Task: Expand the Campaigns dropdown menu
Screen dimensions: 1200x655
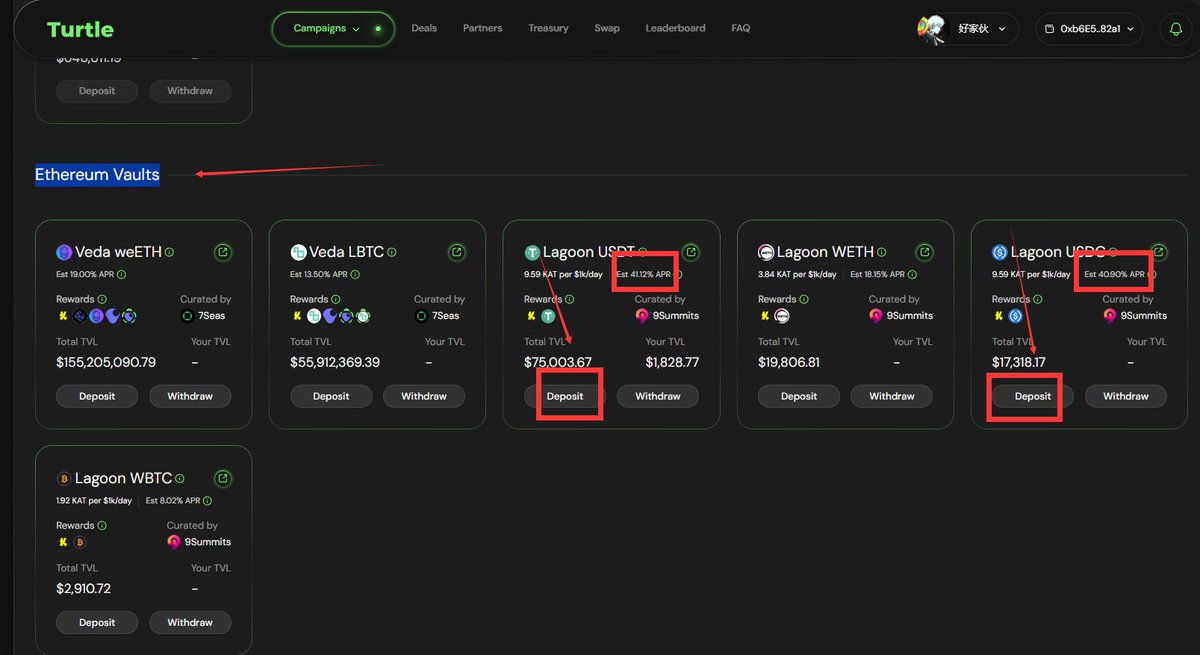Action: [334, 29]
